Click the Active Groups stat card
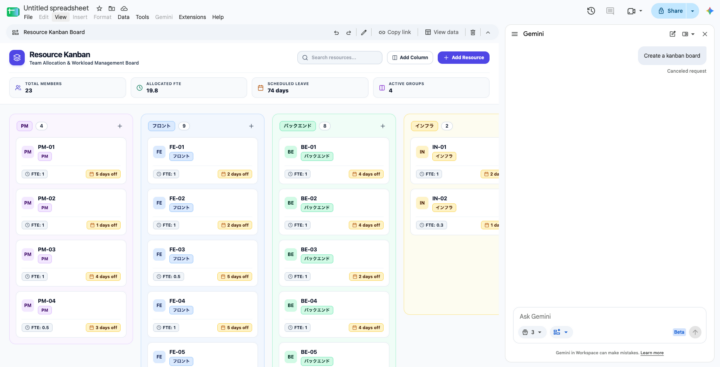The height and width of the screenshot is (367, 720). 431,87
